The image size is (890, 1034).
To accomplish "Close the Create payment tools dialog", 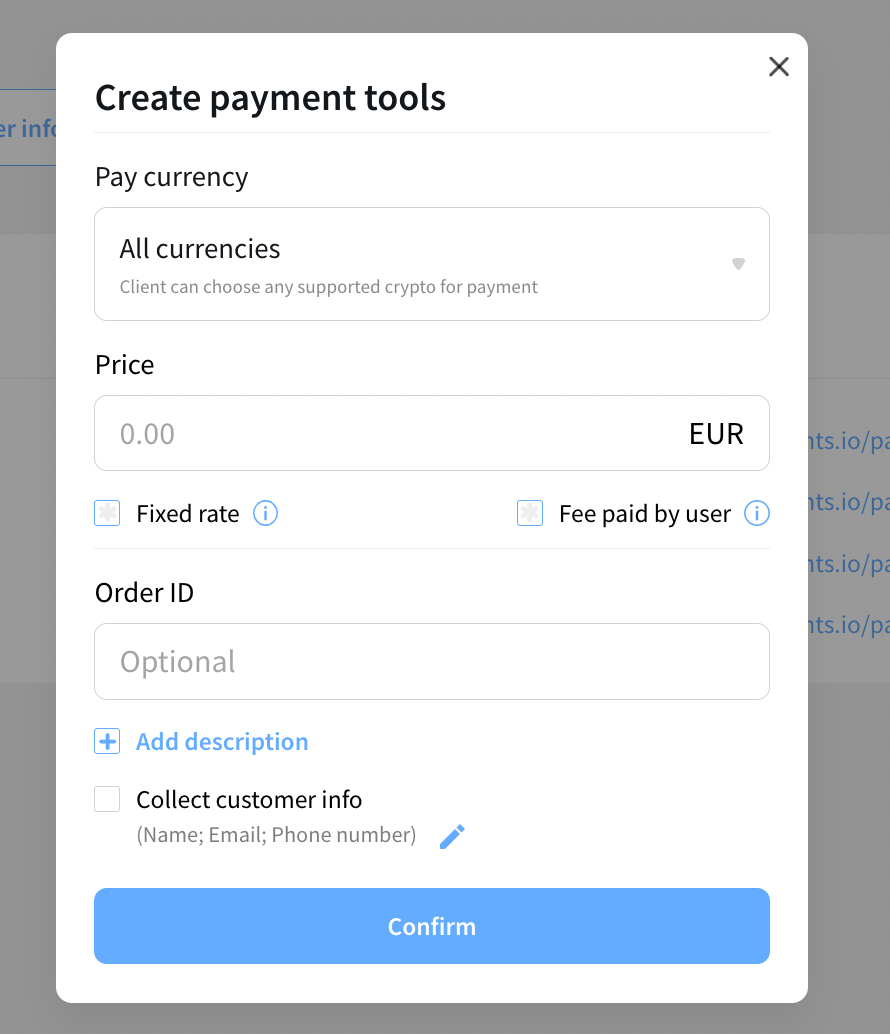I will pos(778,67).
